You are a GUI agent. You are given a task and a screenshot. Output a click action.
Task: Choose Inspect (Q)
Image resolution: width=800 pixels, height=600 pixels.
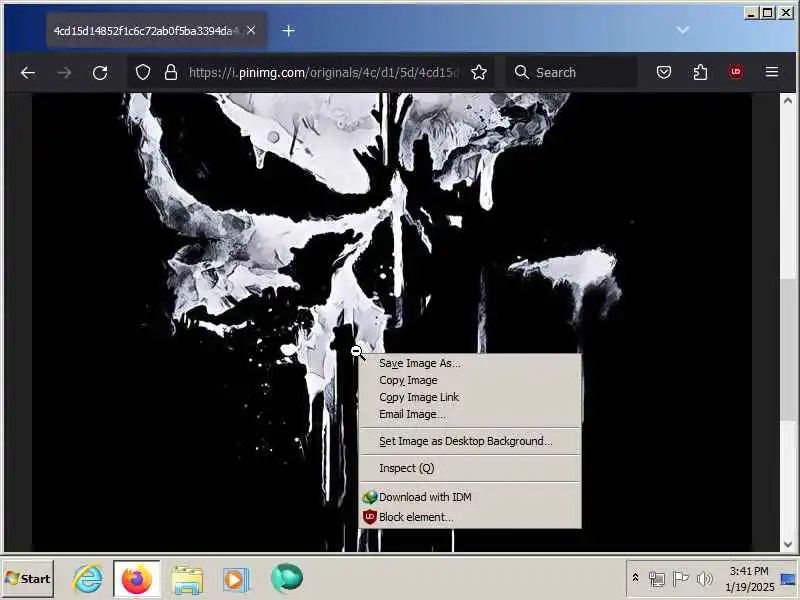470,468
